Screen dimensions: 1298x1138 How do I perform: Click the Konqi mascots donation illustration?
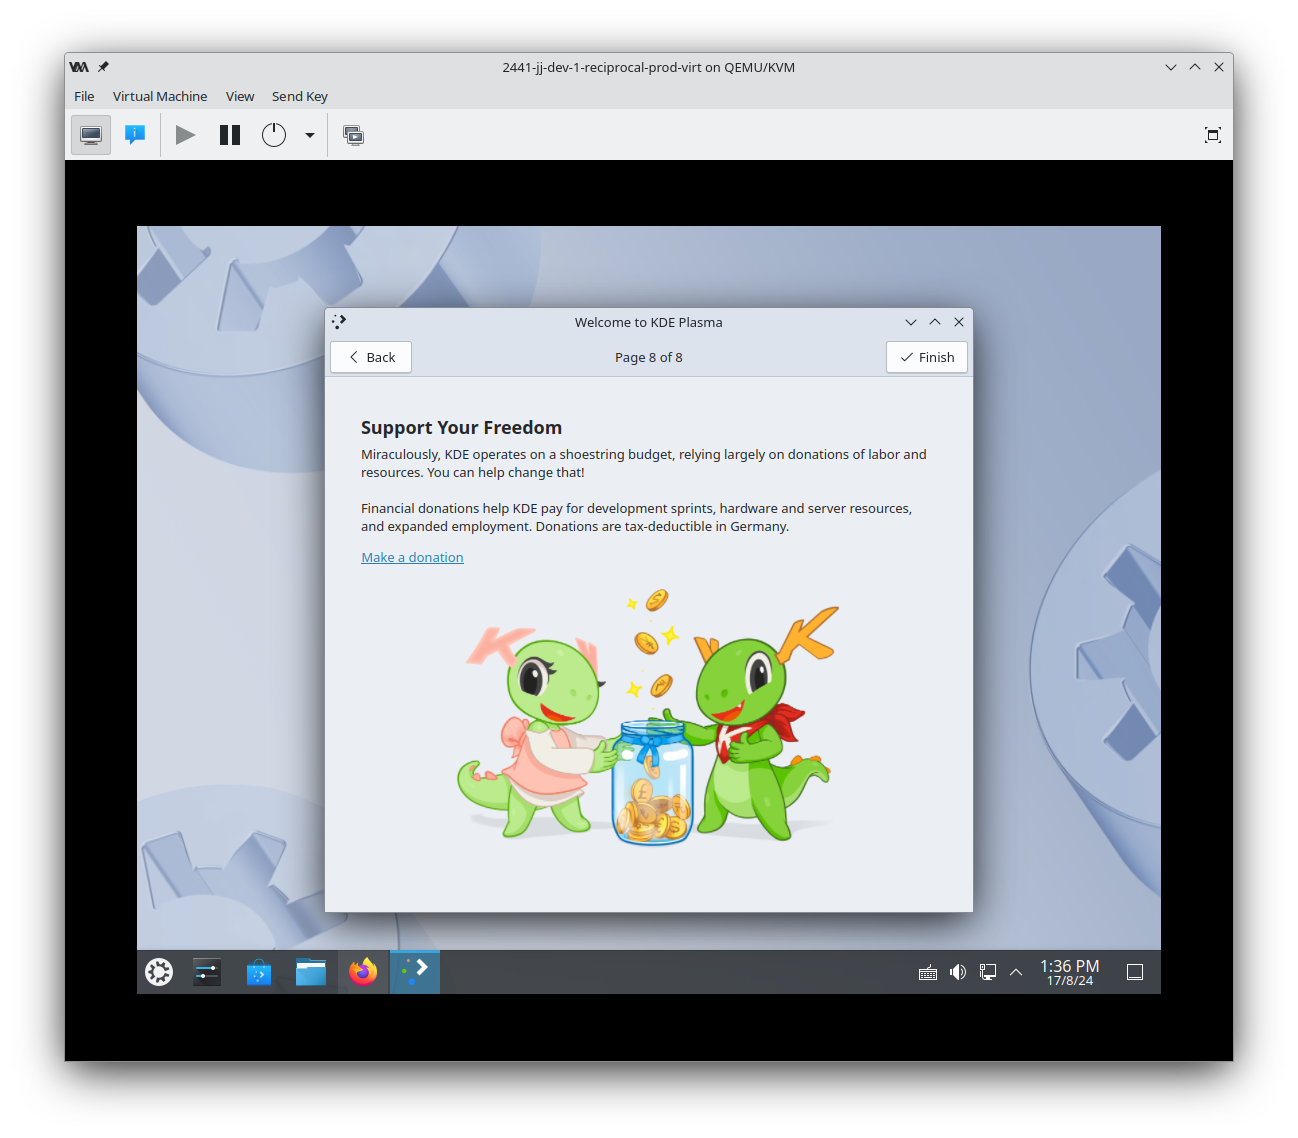click(649, 717)
